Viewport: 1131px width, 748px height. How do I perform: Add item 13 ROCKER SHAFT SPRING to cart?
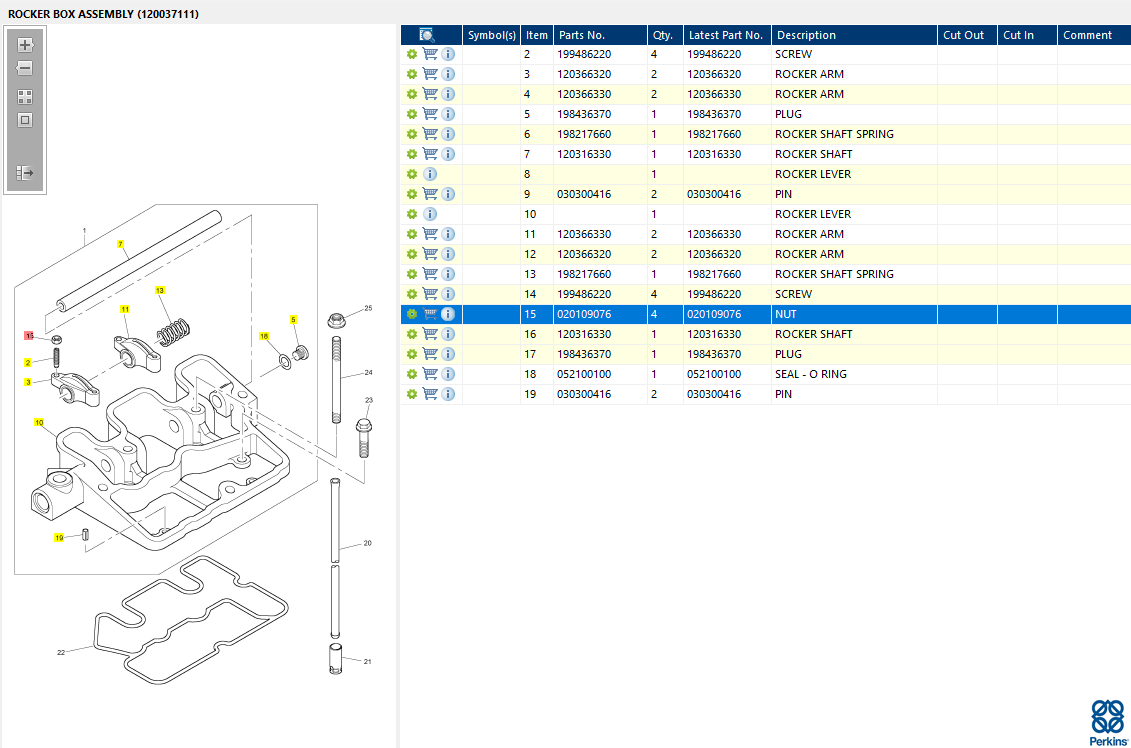[430, 274]
